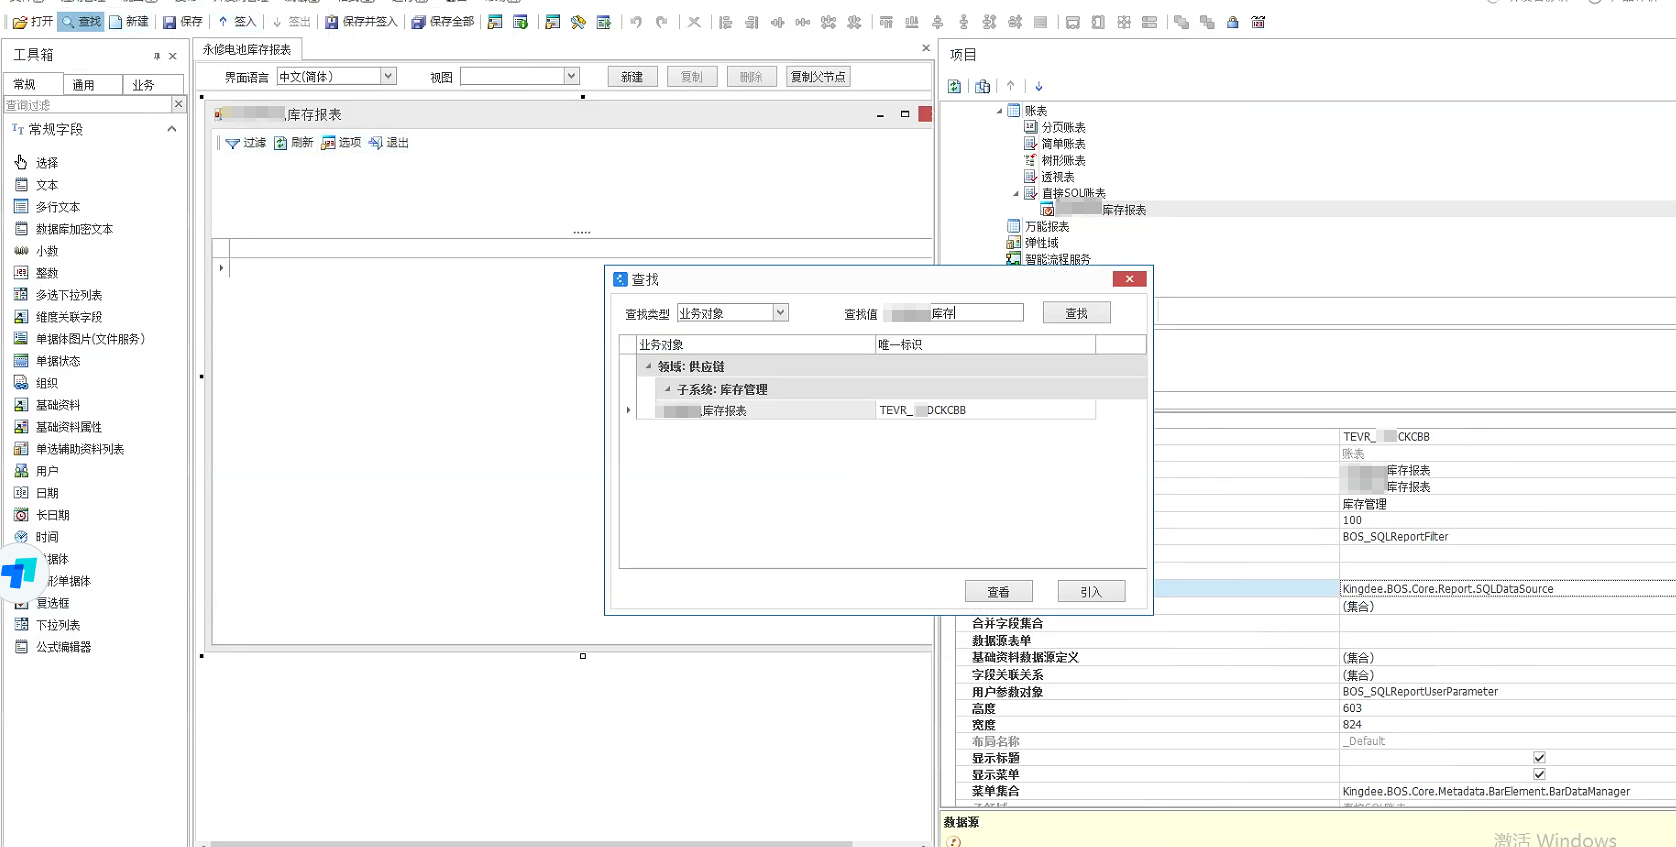The height and width of the screenshot is (847, 1676).
Task: Click the 查找 (Find) toolbar button
Action: pos(81,21)
